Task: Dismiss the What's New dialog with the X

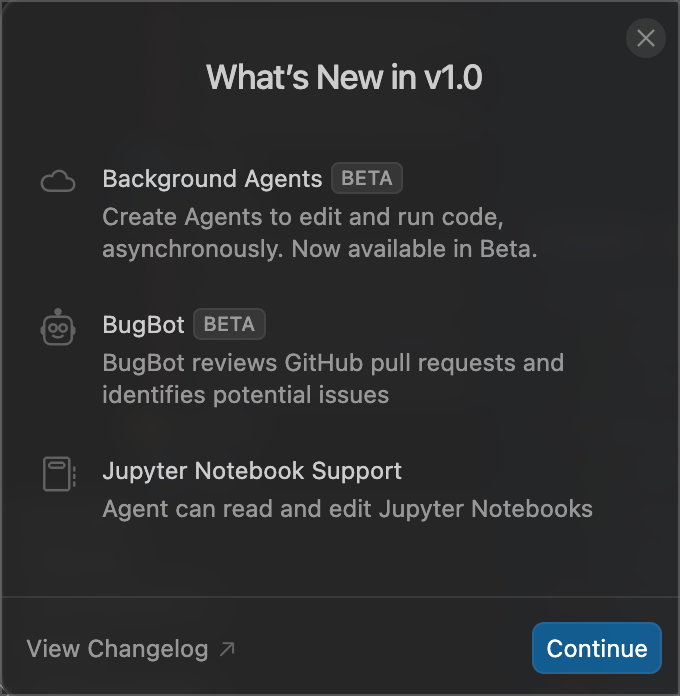Action: point(645,38)
